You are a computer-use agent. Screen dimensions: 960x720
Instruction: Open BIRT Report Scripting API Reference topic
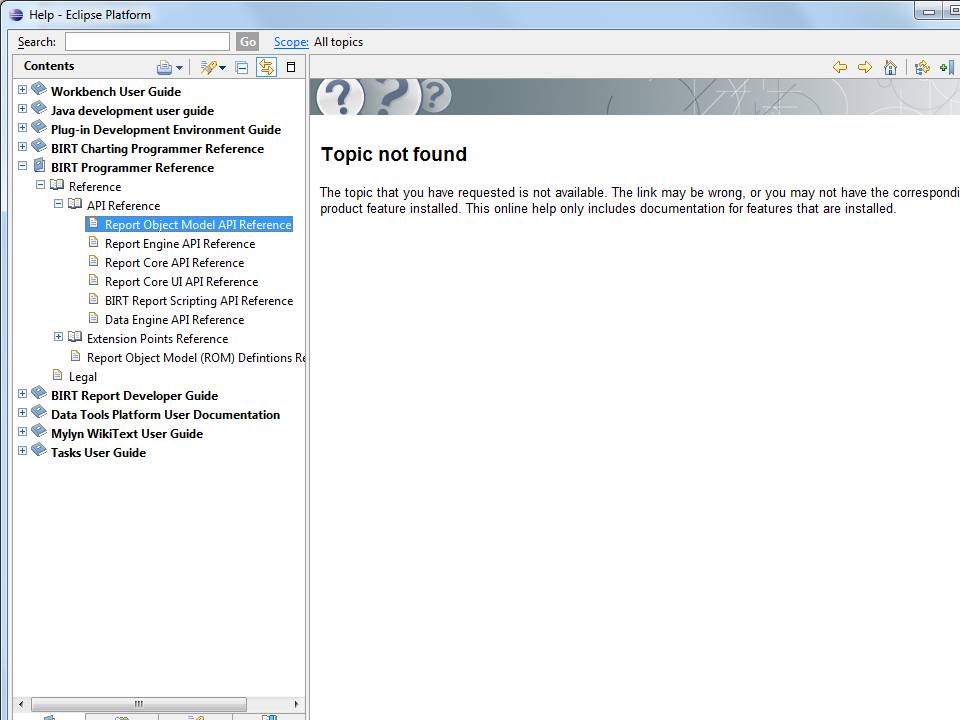click(x=199, y=301)
